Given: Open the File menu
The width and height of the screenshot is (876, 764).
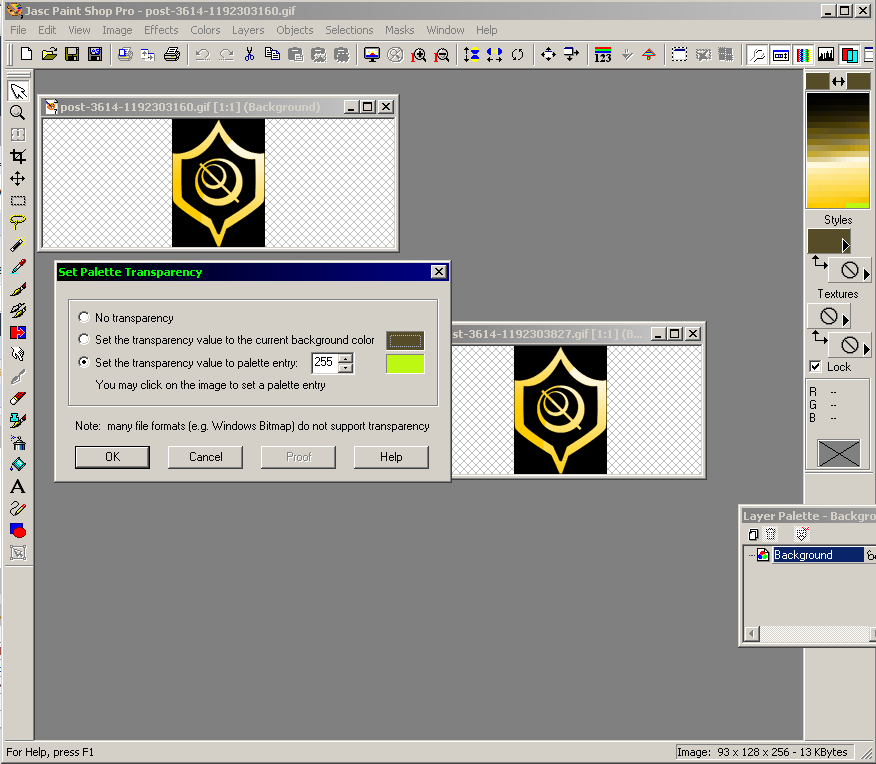Looking at the screenshot, I should (18, 30).
